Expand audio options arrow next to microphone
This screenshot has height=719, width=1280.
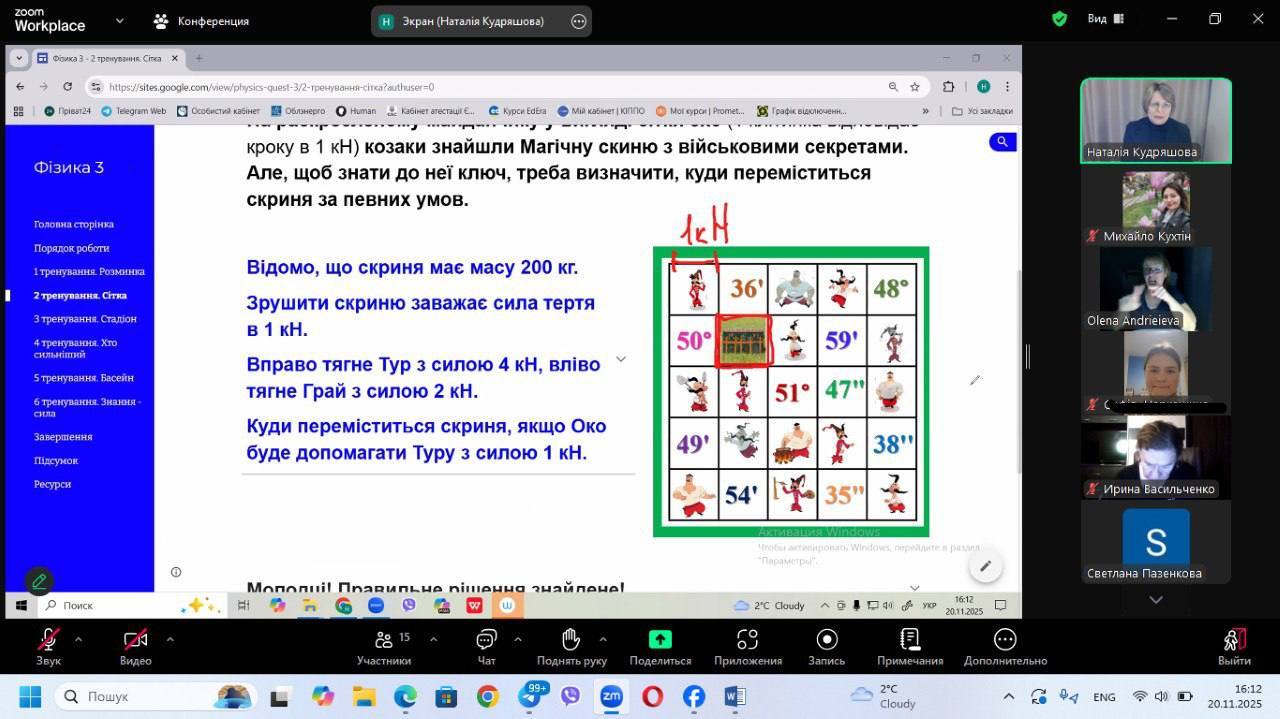click(x=78, y=639)
